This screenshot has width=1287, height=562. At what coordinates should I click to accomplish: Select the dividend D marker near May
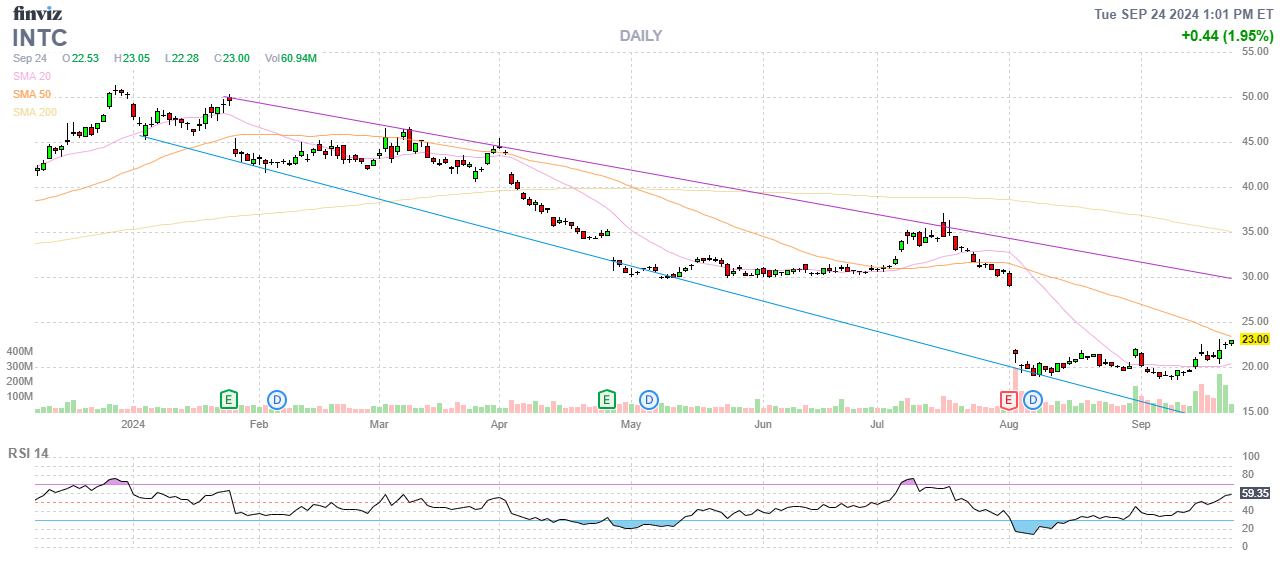pos(649,399)
